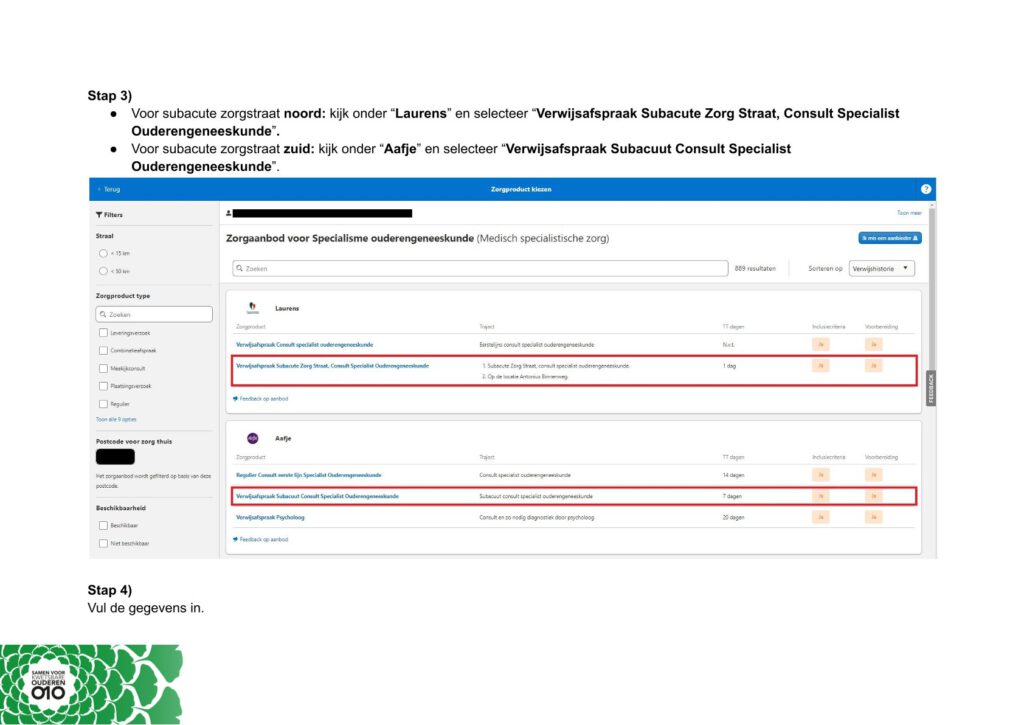
Task: Click Voorbereiding Ja badge in 1 dag row
Action: pyautogui.click(x=874, y=366)
